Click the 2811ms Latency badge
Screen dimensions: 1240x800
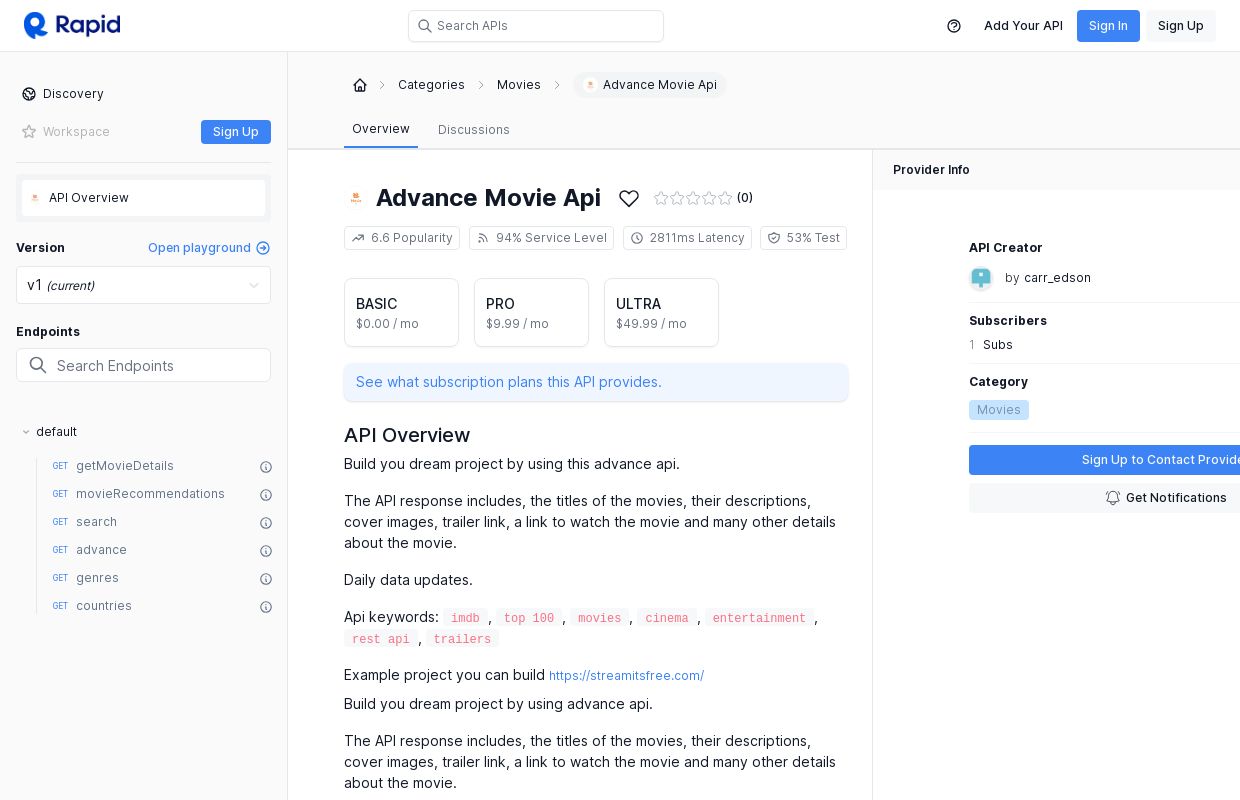point(687,238)
